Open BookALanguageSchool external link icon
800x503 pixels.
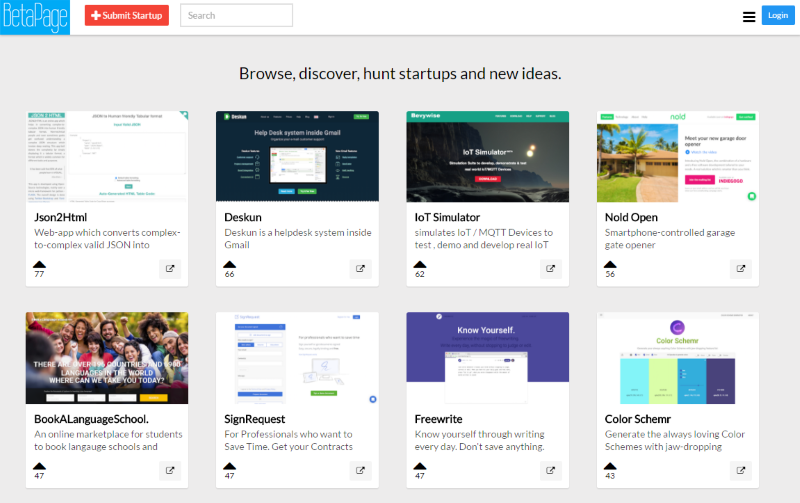pyautogui.click(x=170, y=470)
